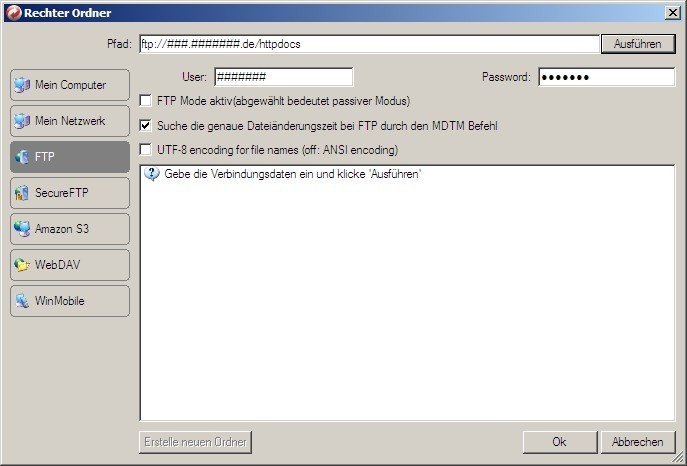Click the resize grip at dialog corner
687x466 pixels.
677,456
